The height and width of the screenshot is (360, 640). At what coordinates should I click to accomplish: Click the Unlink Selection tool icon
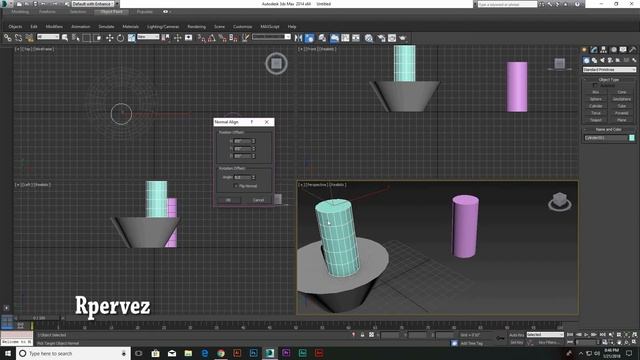point(18,38)
